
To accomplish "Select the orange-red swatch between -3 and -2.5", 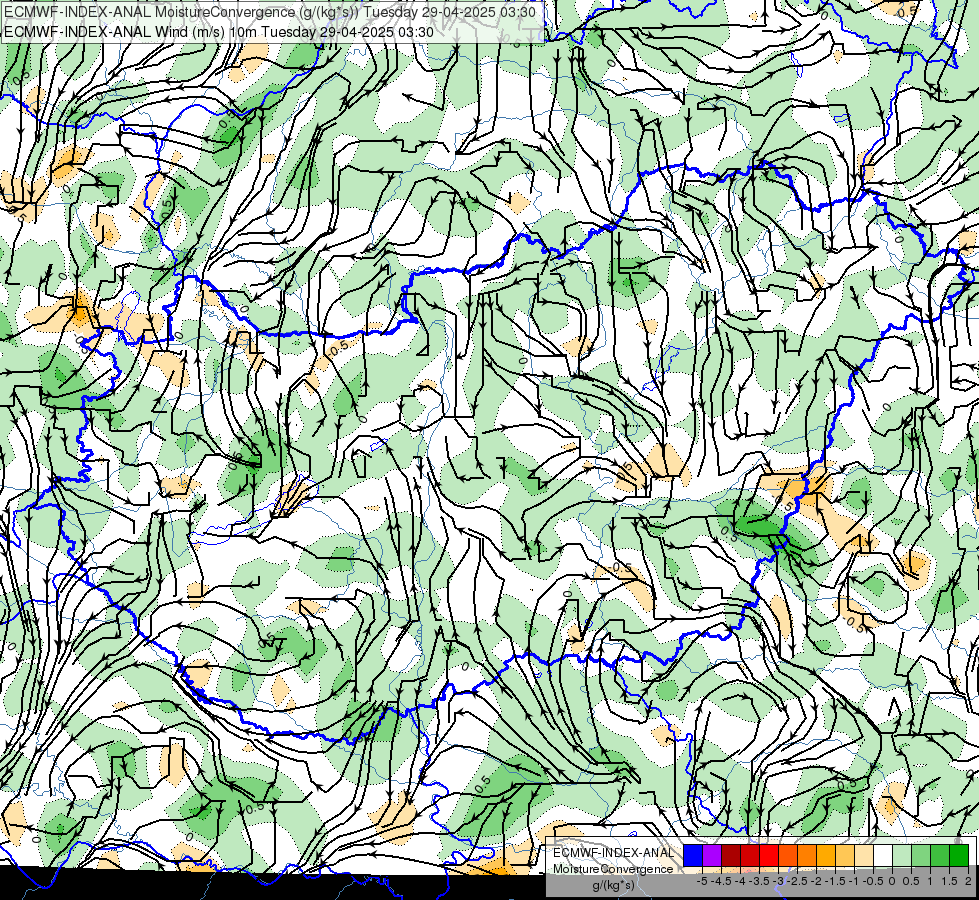I will point(788,855).
